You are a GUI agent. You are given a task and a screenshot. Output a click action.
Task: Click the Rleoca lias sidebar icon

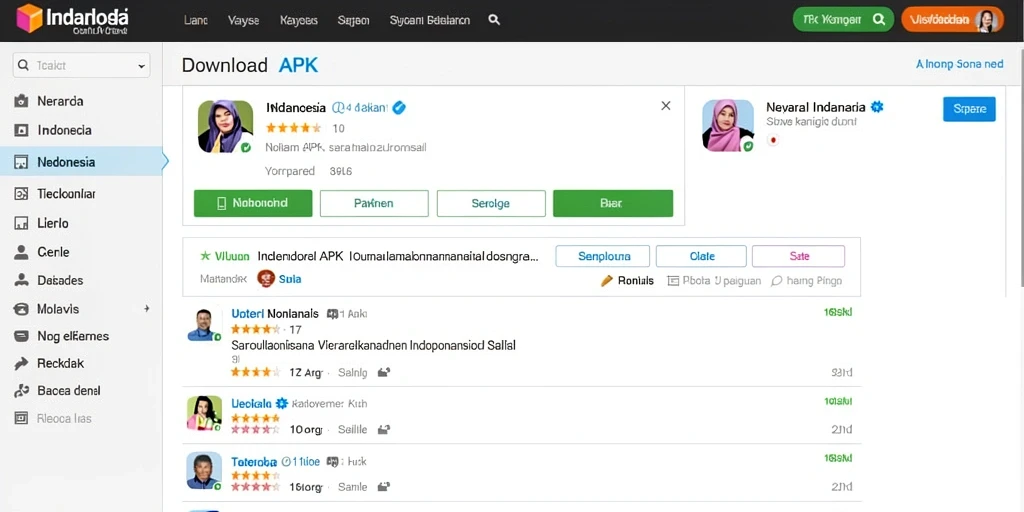pos(22,418)
